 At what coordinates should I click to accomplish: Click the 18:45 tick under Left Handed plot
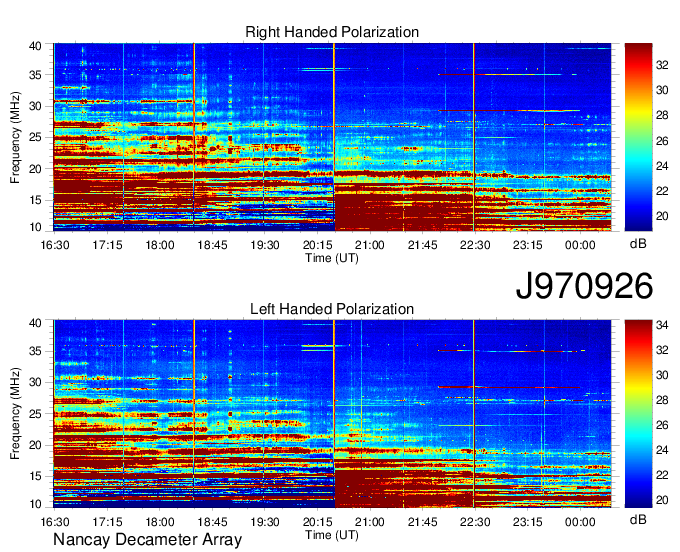212,522
